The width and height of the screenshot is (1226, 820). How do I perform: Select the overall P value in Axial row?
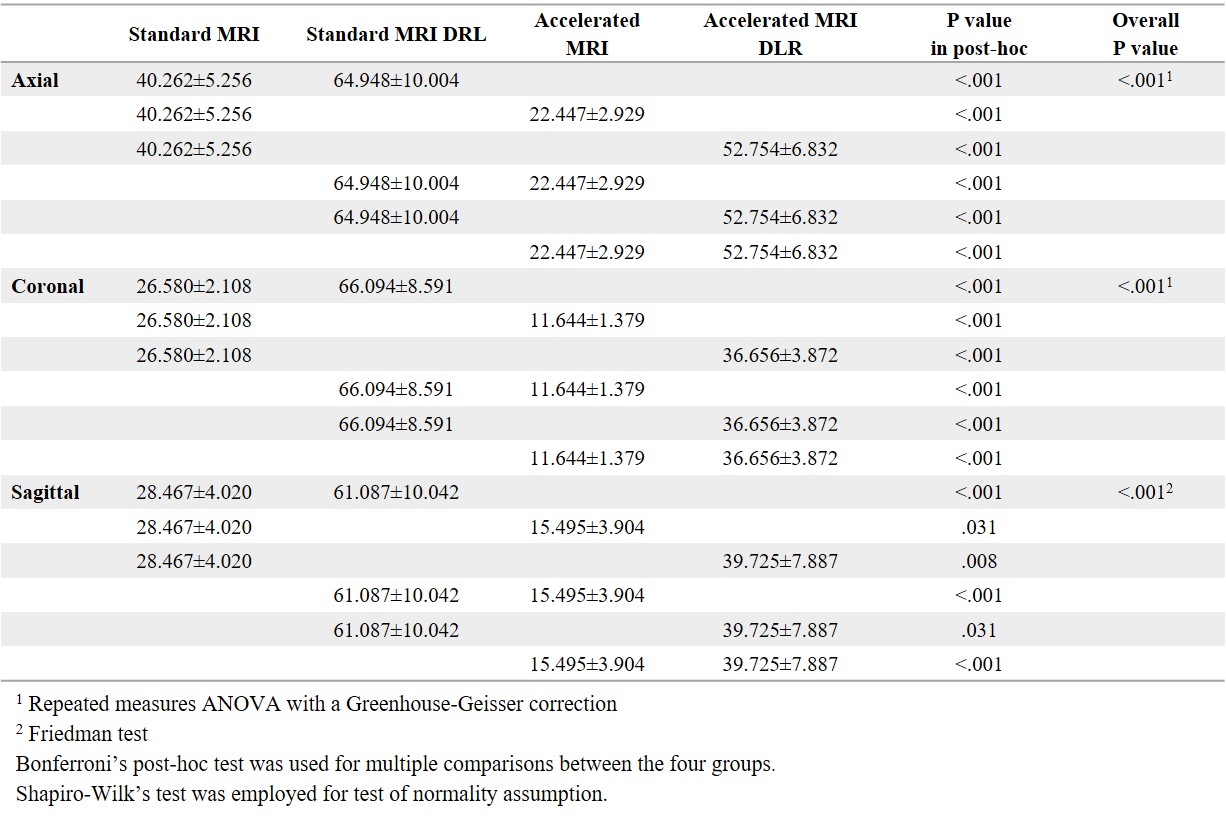[1144, 81]
